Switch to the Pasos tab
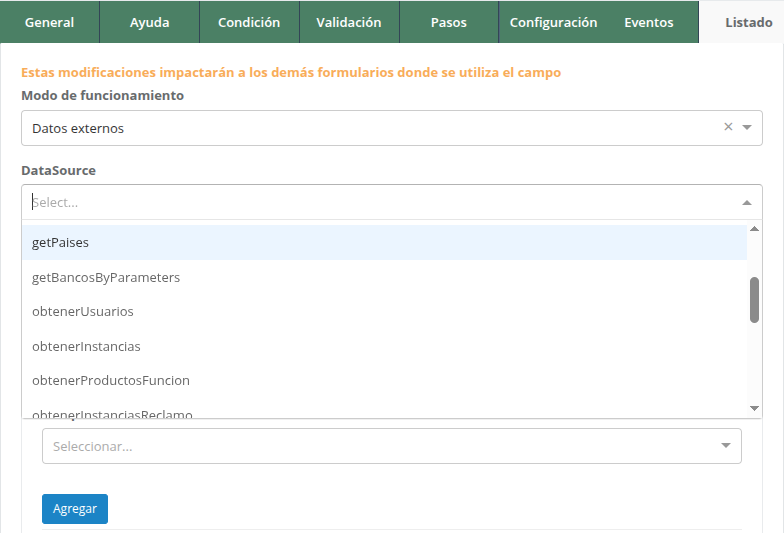 click(x=448, y=22)
